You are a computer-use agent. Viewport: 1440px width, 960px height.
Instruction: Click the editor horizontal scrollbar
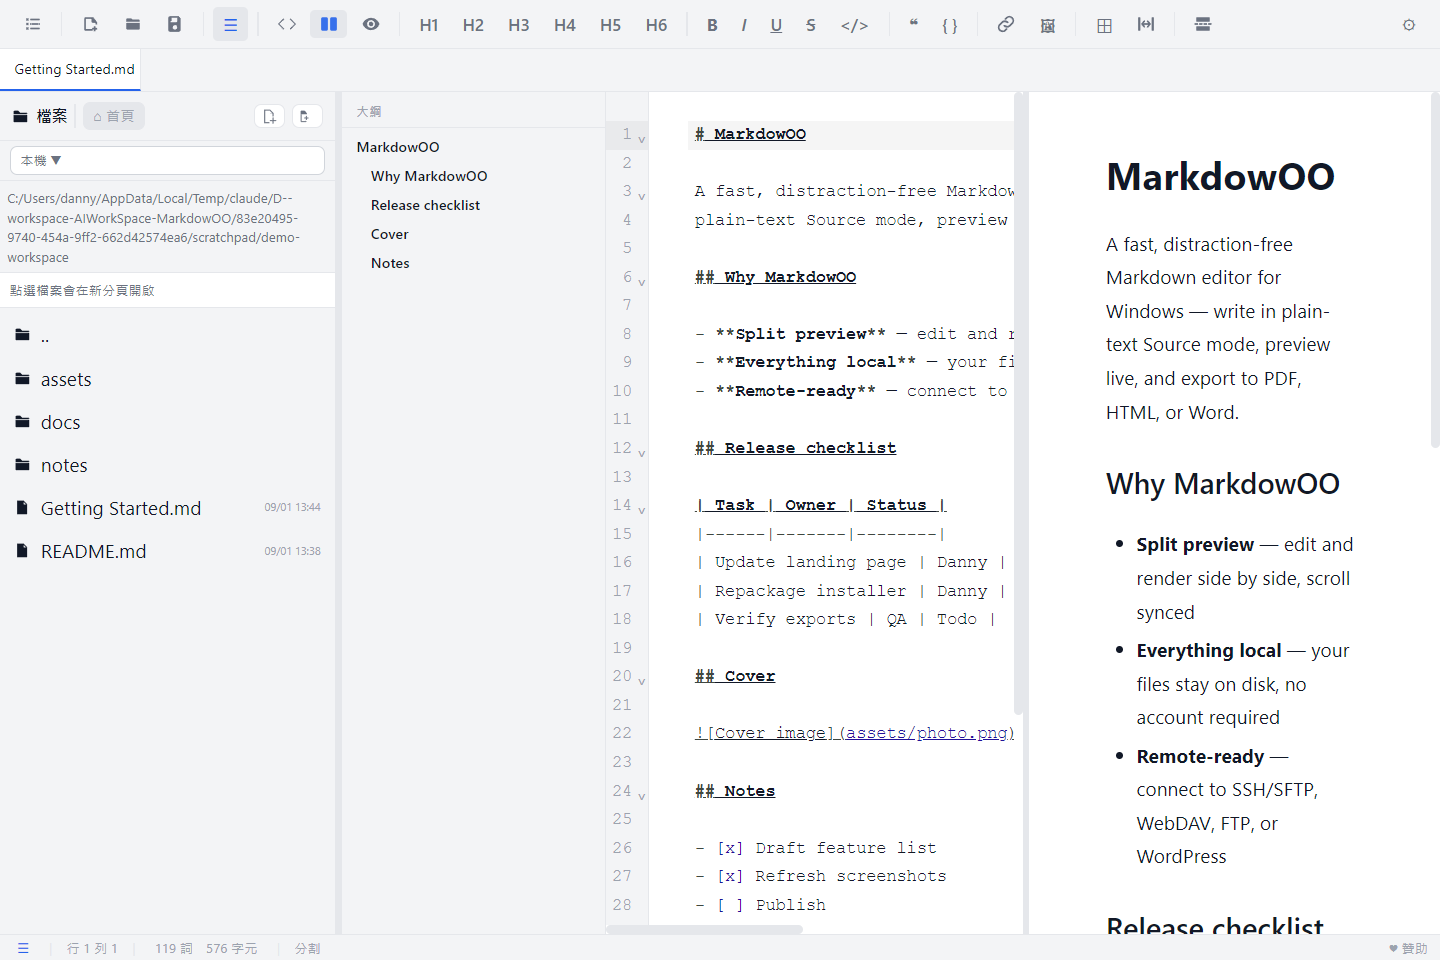click(x=704, y=929)
